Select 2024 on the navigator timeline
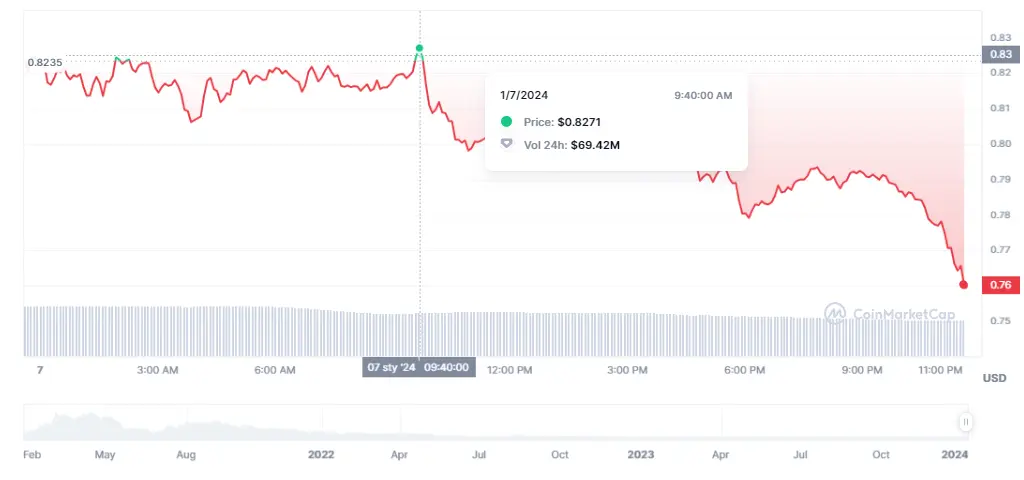The image size is (1024, 480). click(955, 454)
